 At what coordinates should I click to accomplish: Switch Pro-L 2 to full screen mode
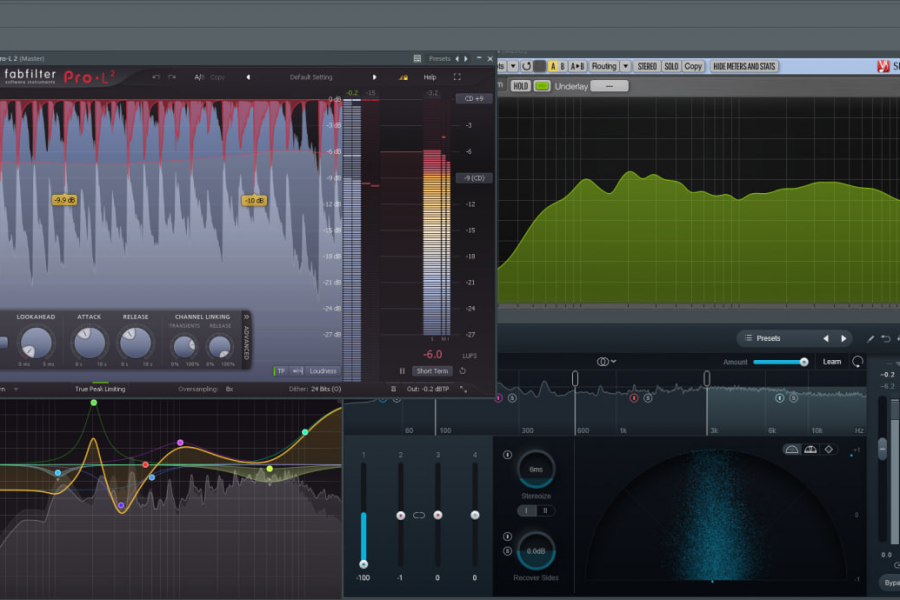[457, 77]
